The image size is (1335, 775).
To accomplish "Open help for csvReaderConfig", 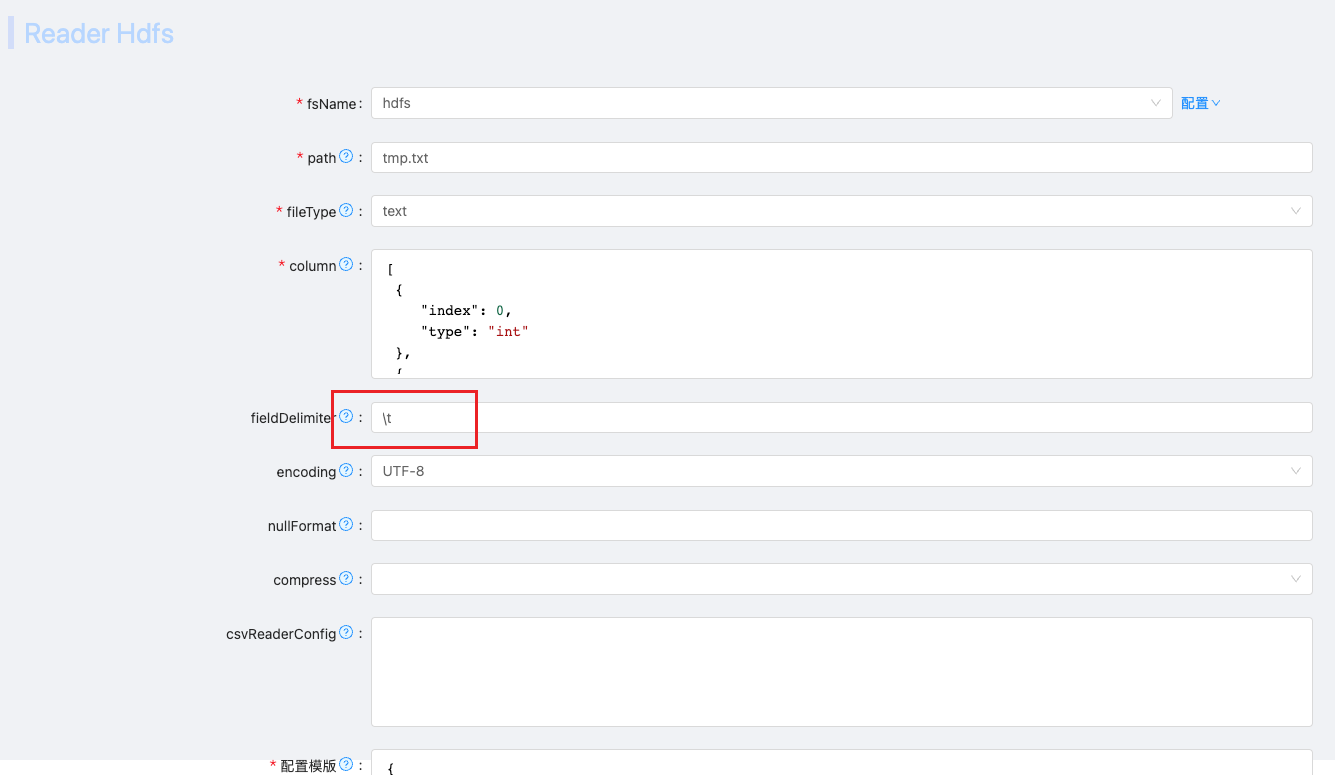I will click(345, 632).
